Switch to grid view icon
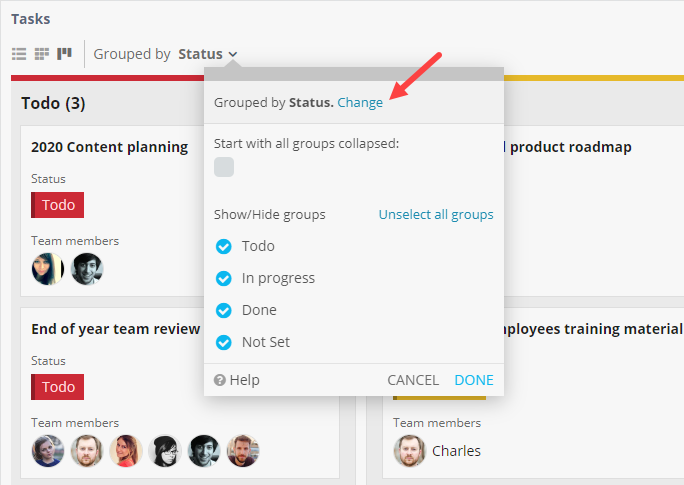Screen dimensions: 684x485 [x=41, y=54]
